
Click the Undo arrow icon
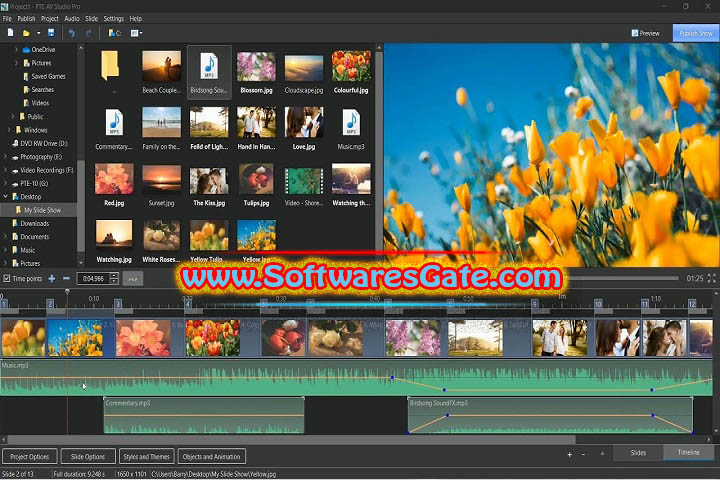72,33
